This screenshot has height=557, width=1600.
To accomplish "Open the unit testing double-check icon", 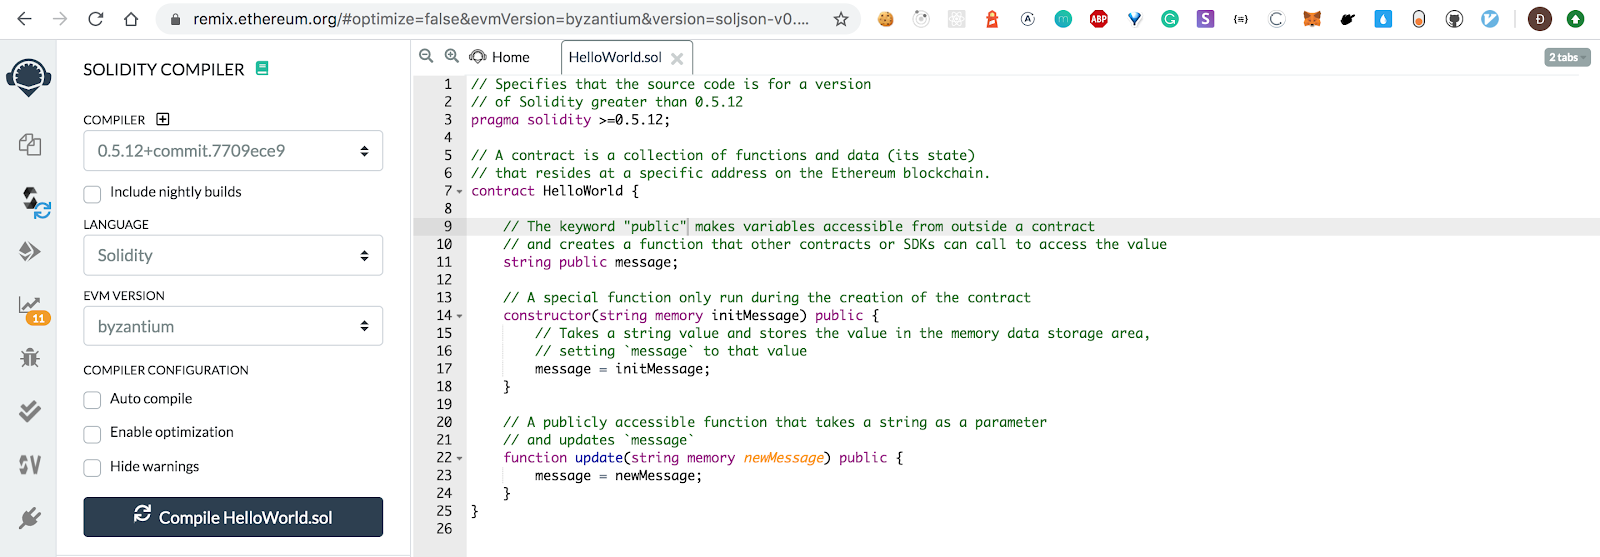I will click(30, 411).
